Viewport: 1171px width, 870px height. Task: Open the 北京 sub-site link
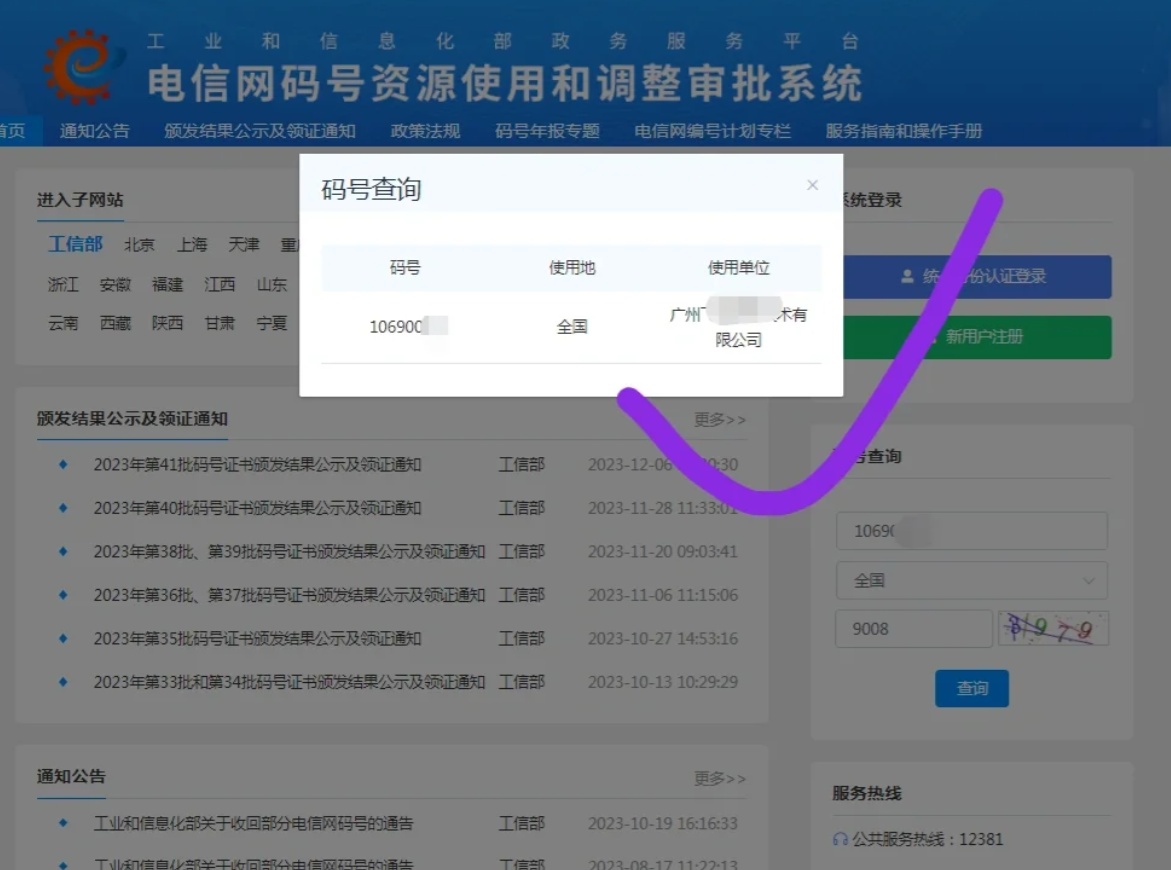[x=139, y=243]
